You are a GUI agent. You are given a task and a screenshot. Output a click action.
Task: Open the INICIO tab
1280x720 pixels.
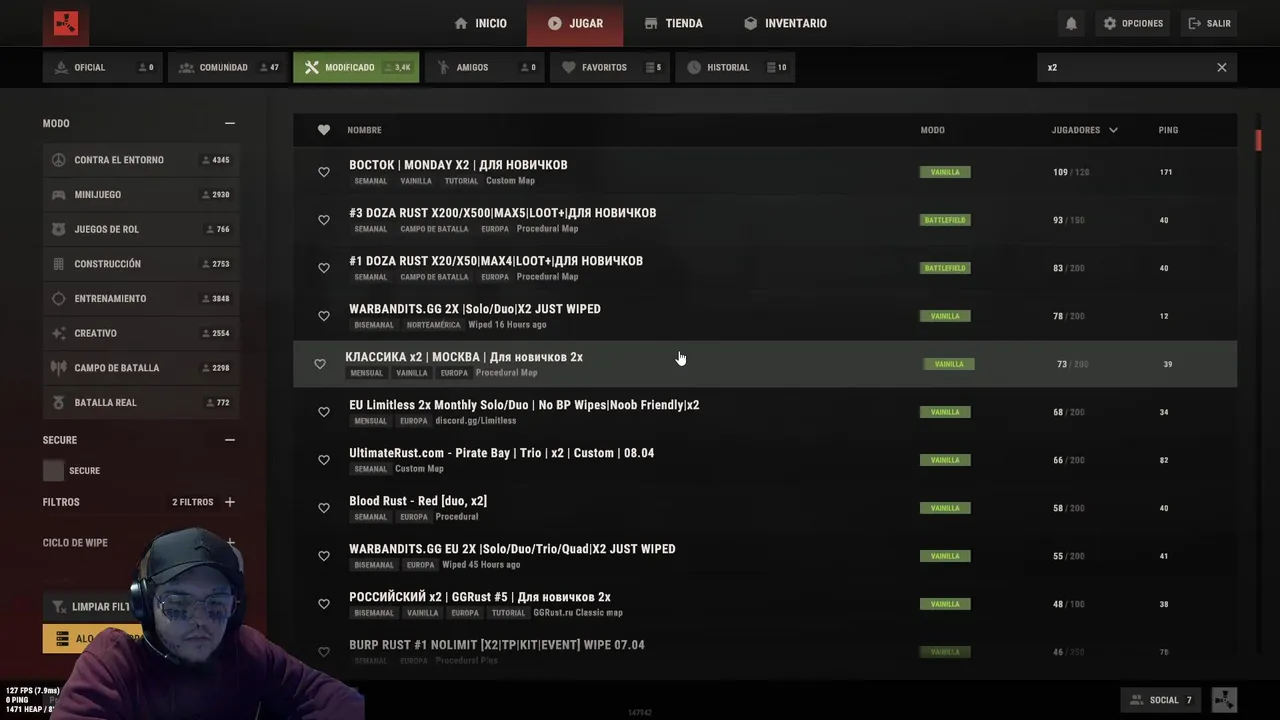[x=480, y=23]
